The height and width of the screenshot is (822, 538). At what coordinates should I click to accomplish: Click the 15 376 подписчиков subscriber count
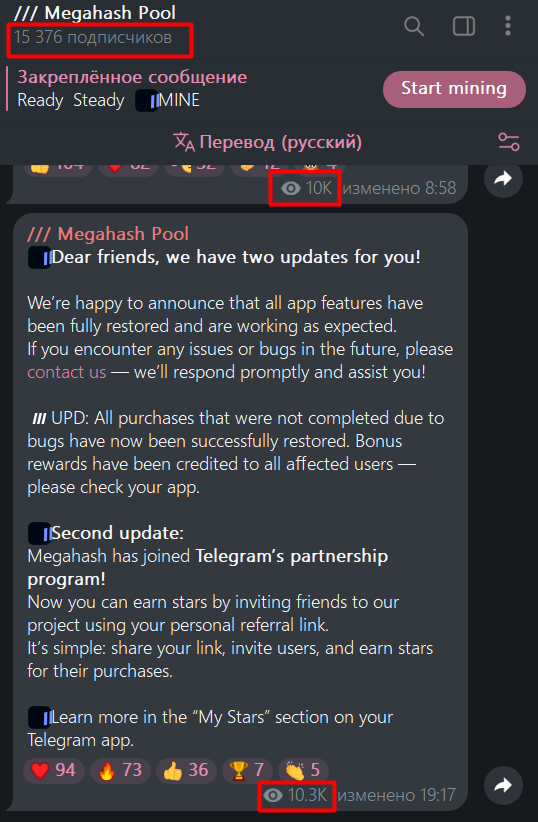pos(93,37)
